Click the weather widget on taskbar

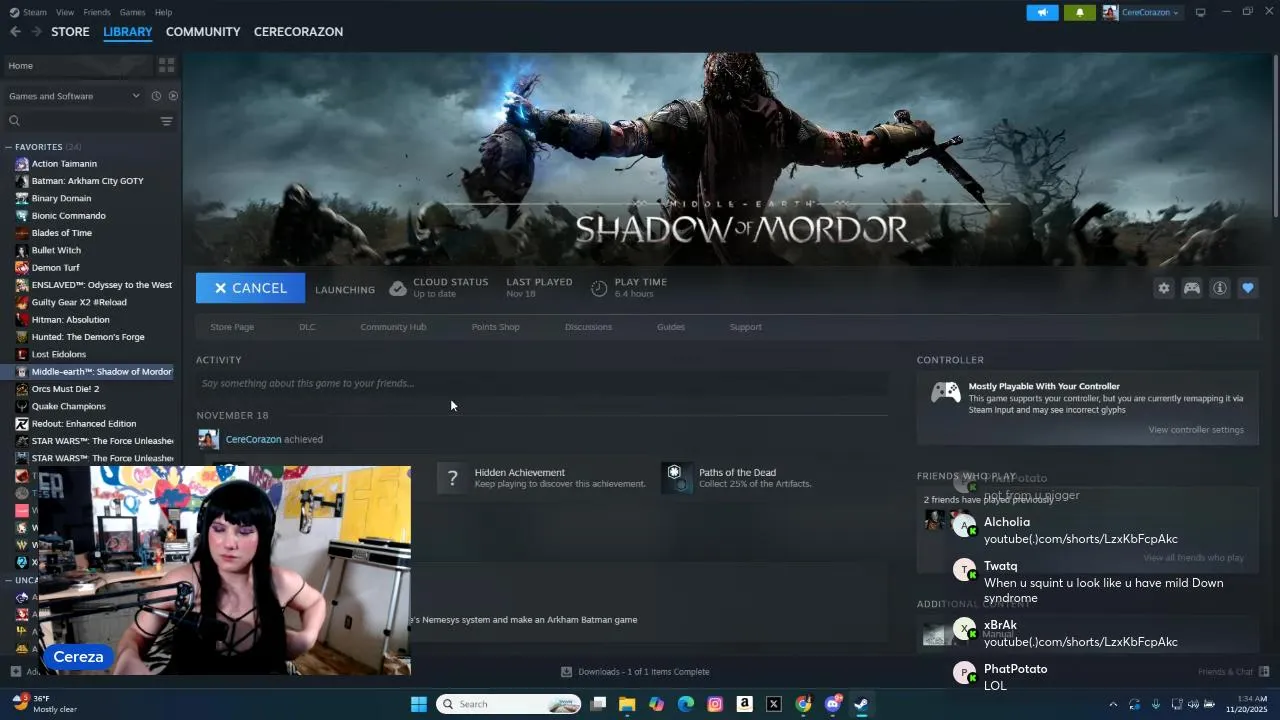point(44,704)
